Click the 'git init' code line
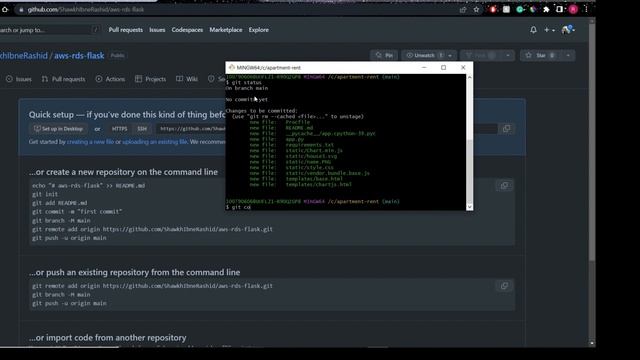The width and height of the screenshot is (640, 360). click(45, 194)
